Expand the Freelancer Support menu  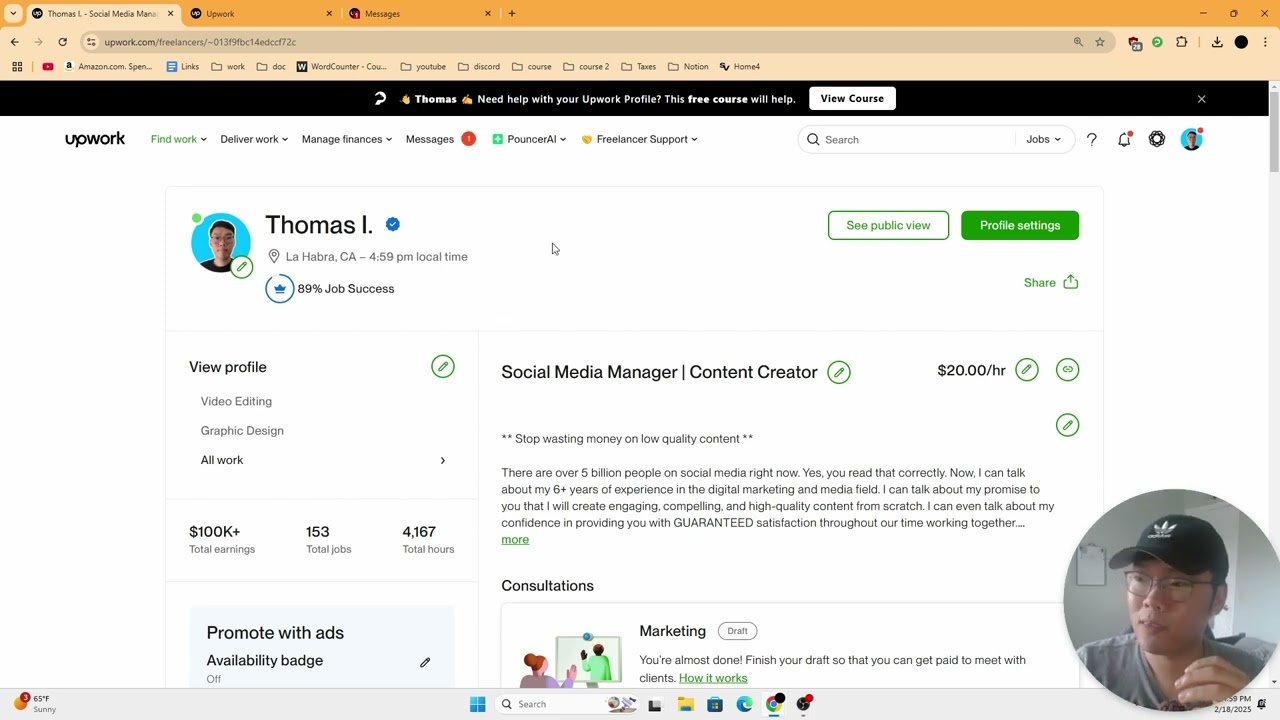tap(639, 139)
